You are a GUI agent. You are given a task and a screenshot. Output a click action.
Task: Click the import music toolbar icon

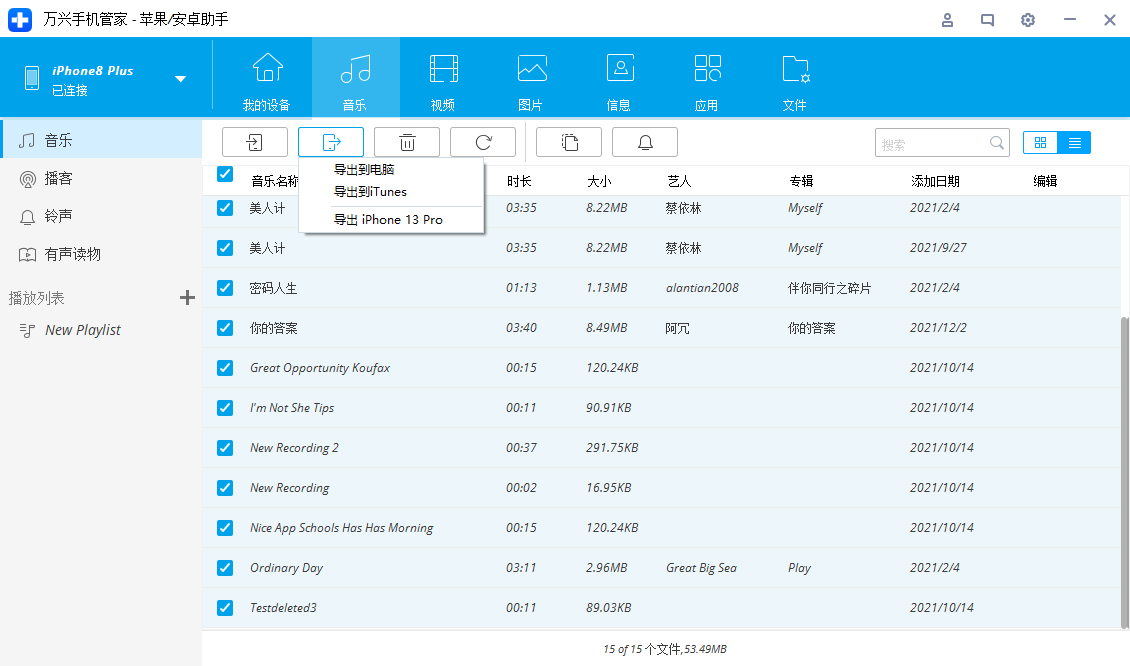point(254,142)
